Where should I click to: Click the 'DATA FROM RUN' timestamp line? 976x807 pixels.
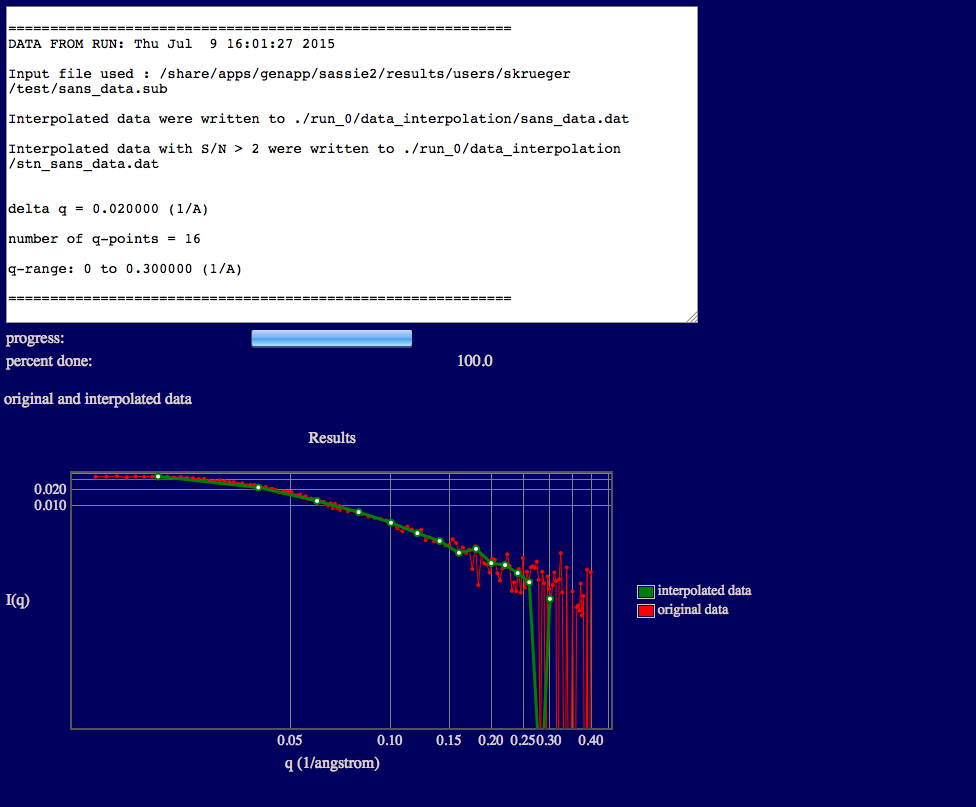coord(171,44)
